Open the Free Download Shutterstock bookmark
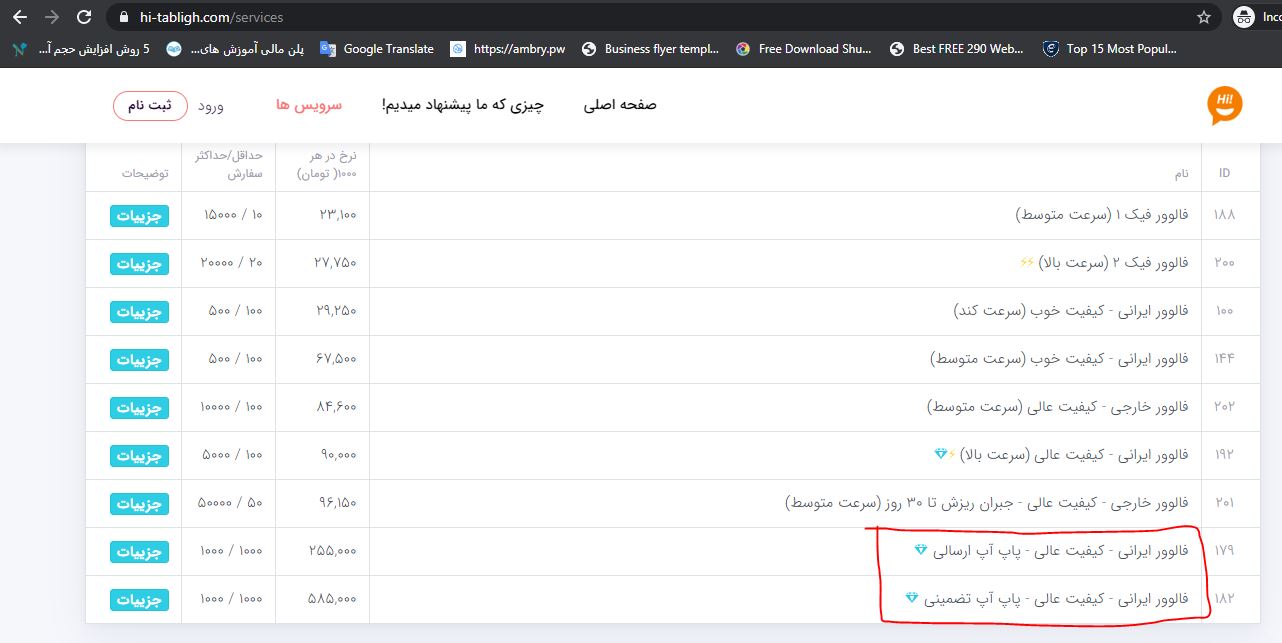 coord(804,48)
